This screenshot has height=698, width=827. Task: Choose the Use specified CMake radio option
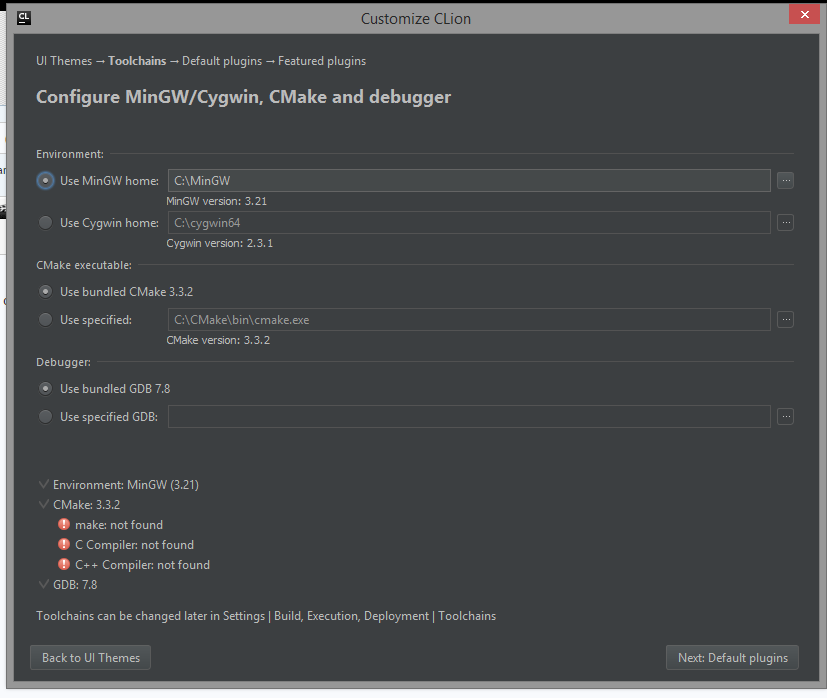coord(45,320)
